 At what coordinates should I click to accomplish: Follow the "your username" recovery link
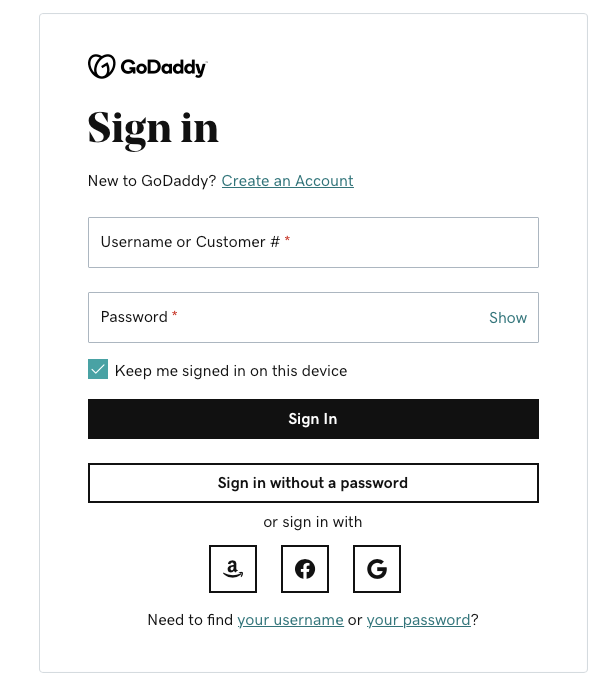tap(290, 620)
